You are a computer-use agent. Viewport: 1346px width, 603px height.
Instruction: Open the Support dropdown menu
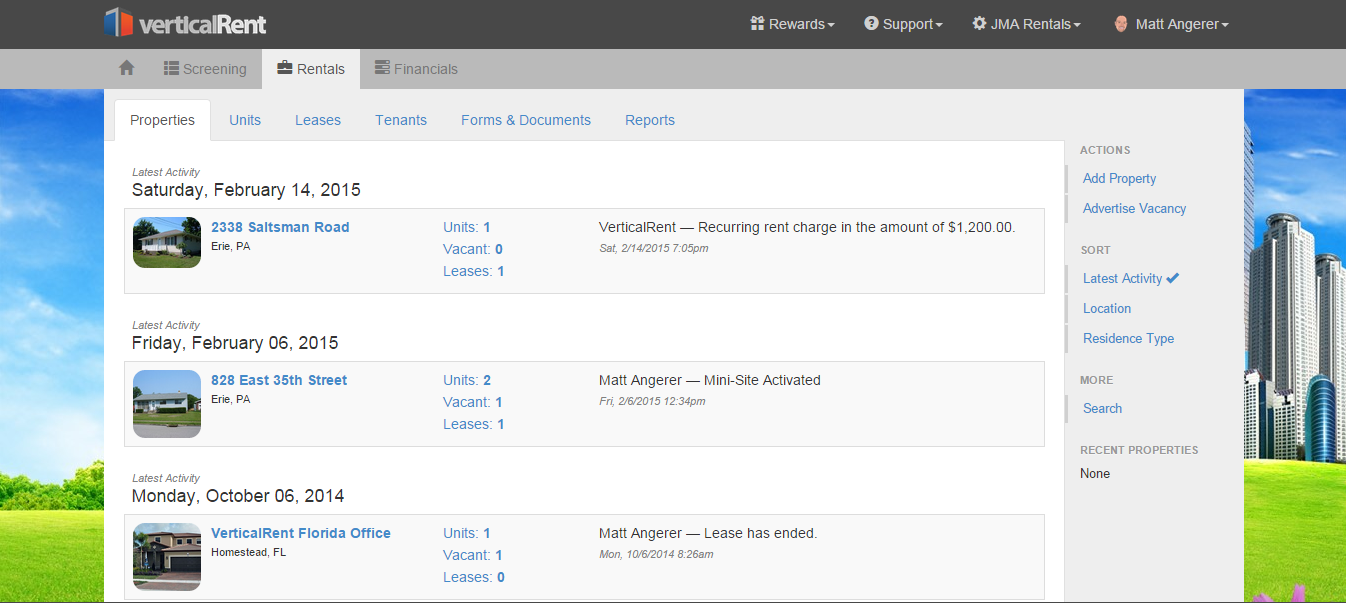(x=903, y=24)
